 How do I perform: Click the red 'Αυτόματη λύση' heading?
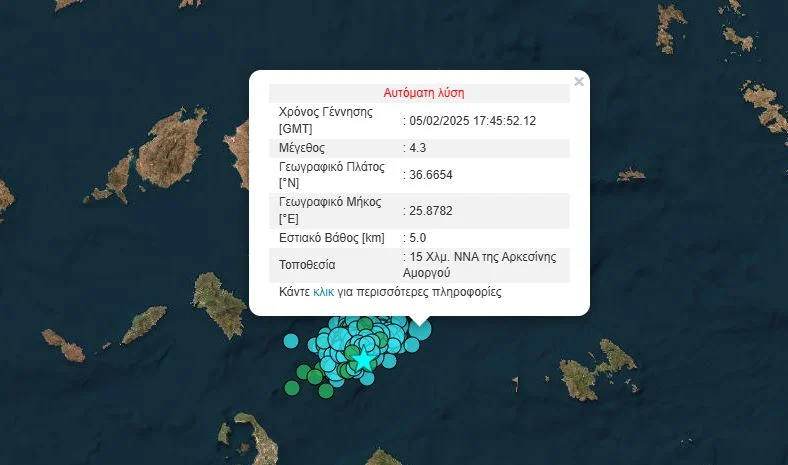pyautogui.click(x=424, y=93)
